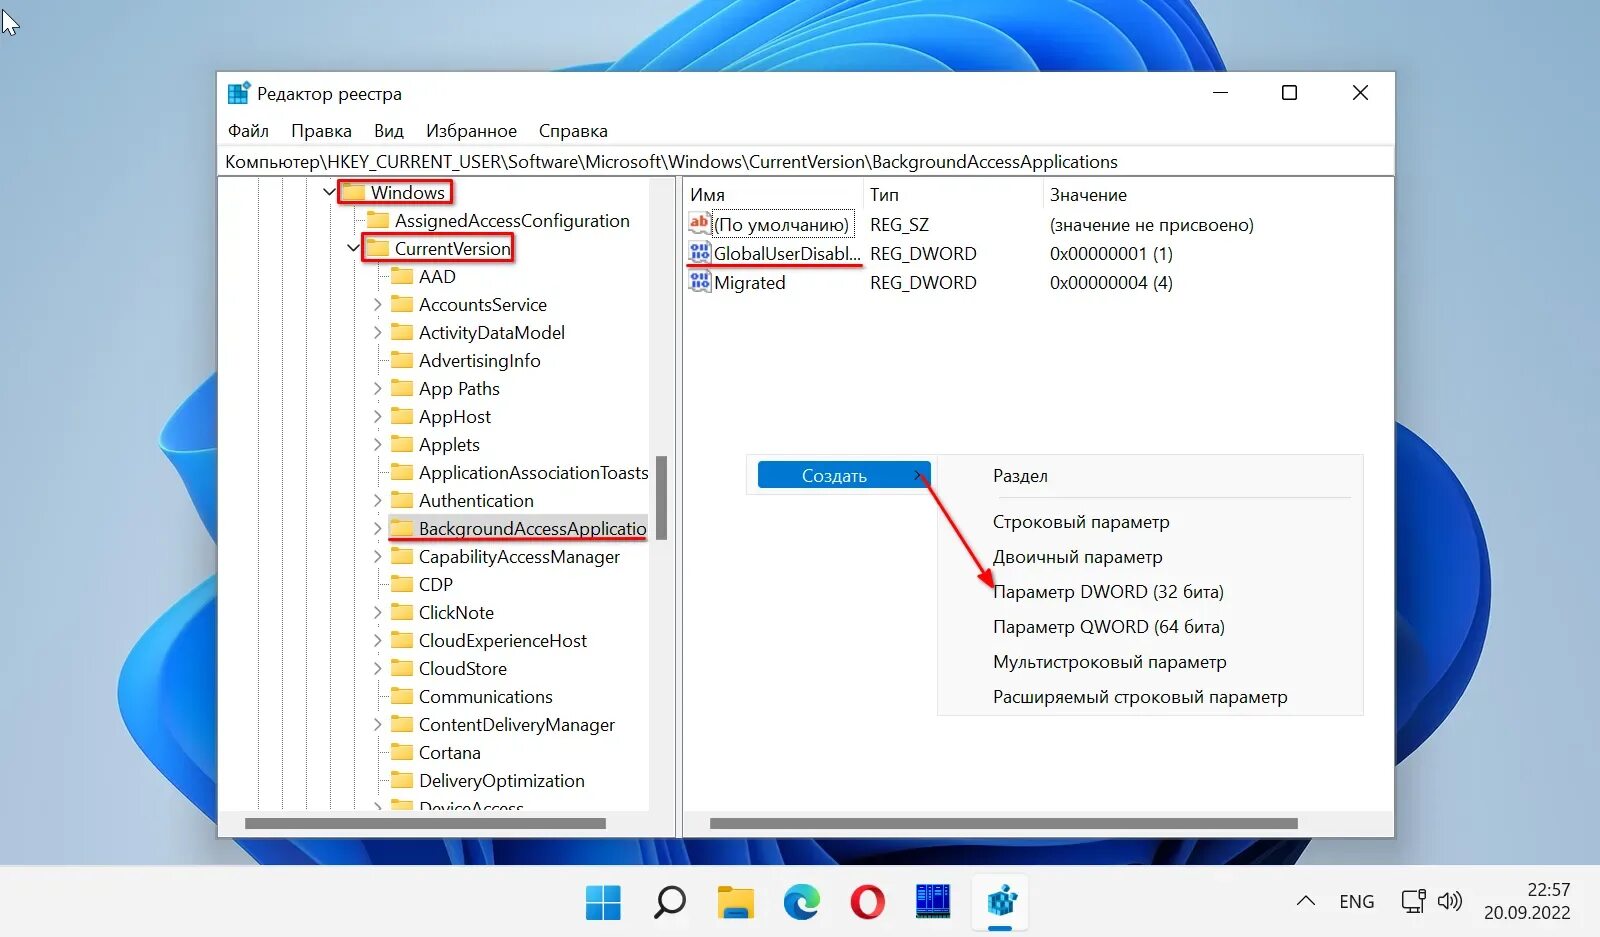Expand the ClickNote key
This screenshot has height=937, width=1600.
(x=377, y=612)
